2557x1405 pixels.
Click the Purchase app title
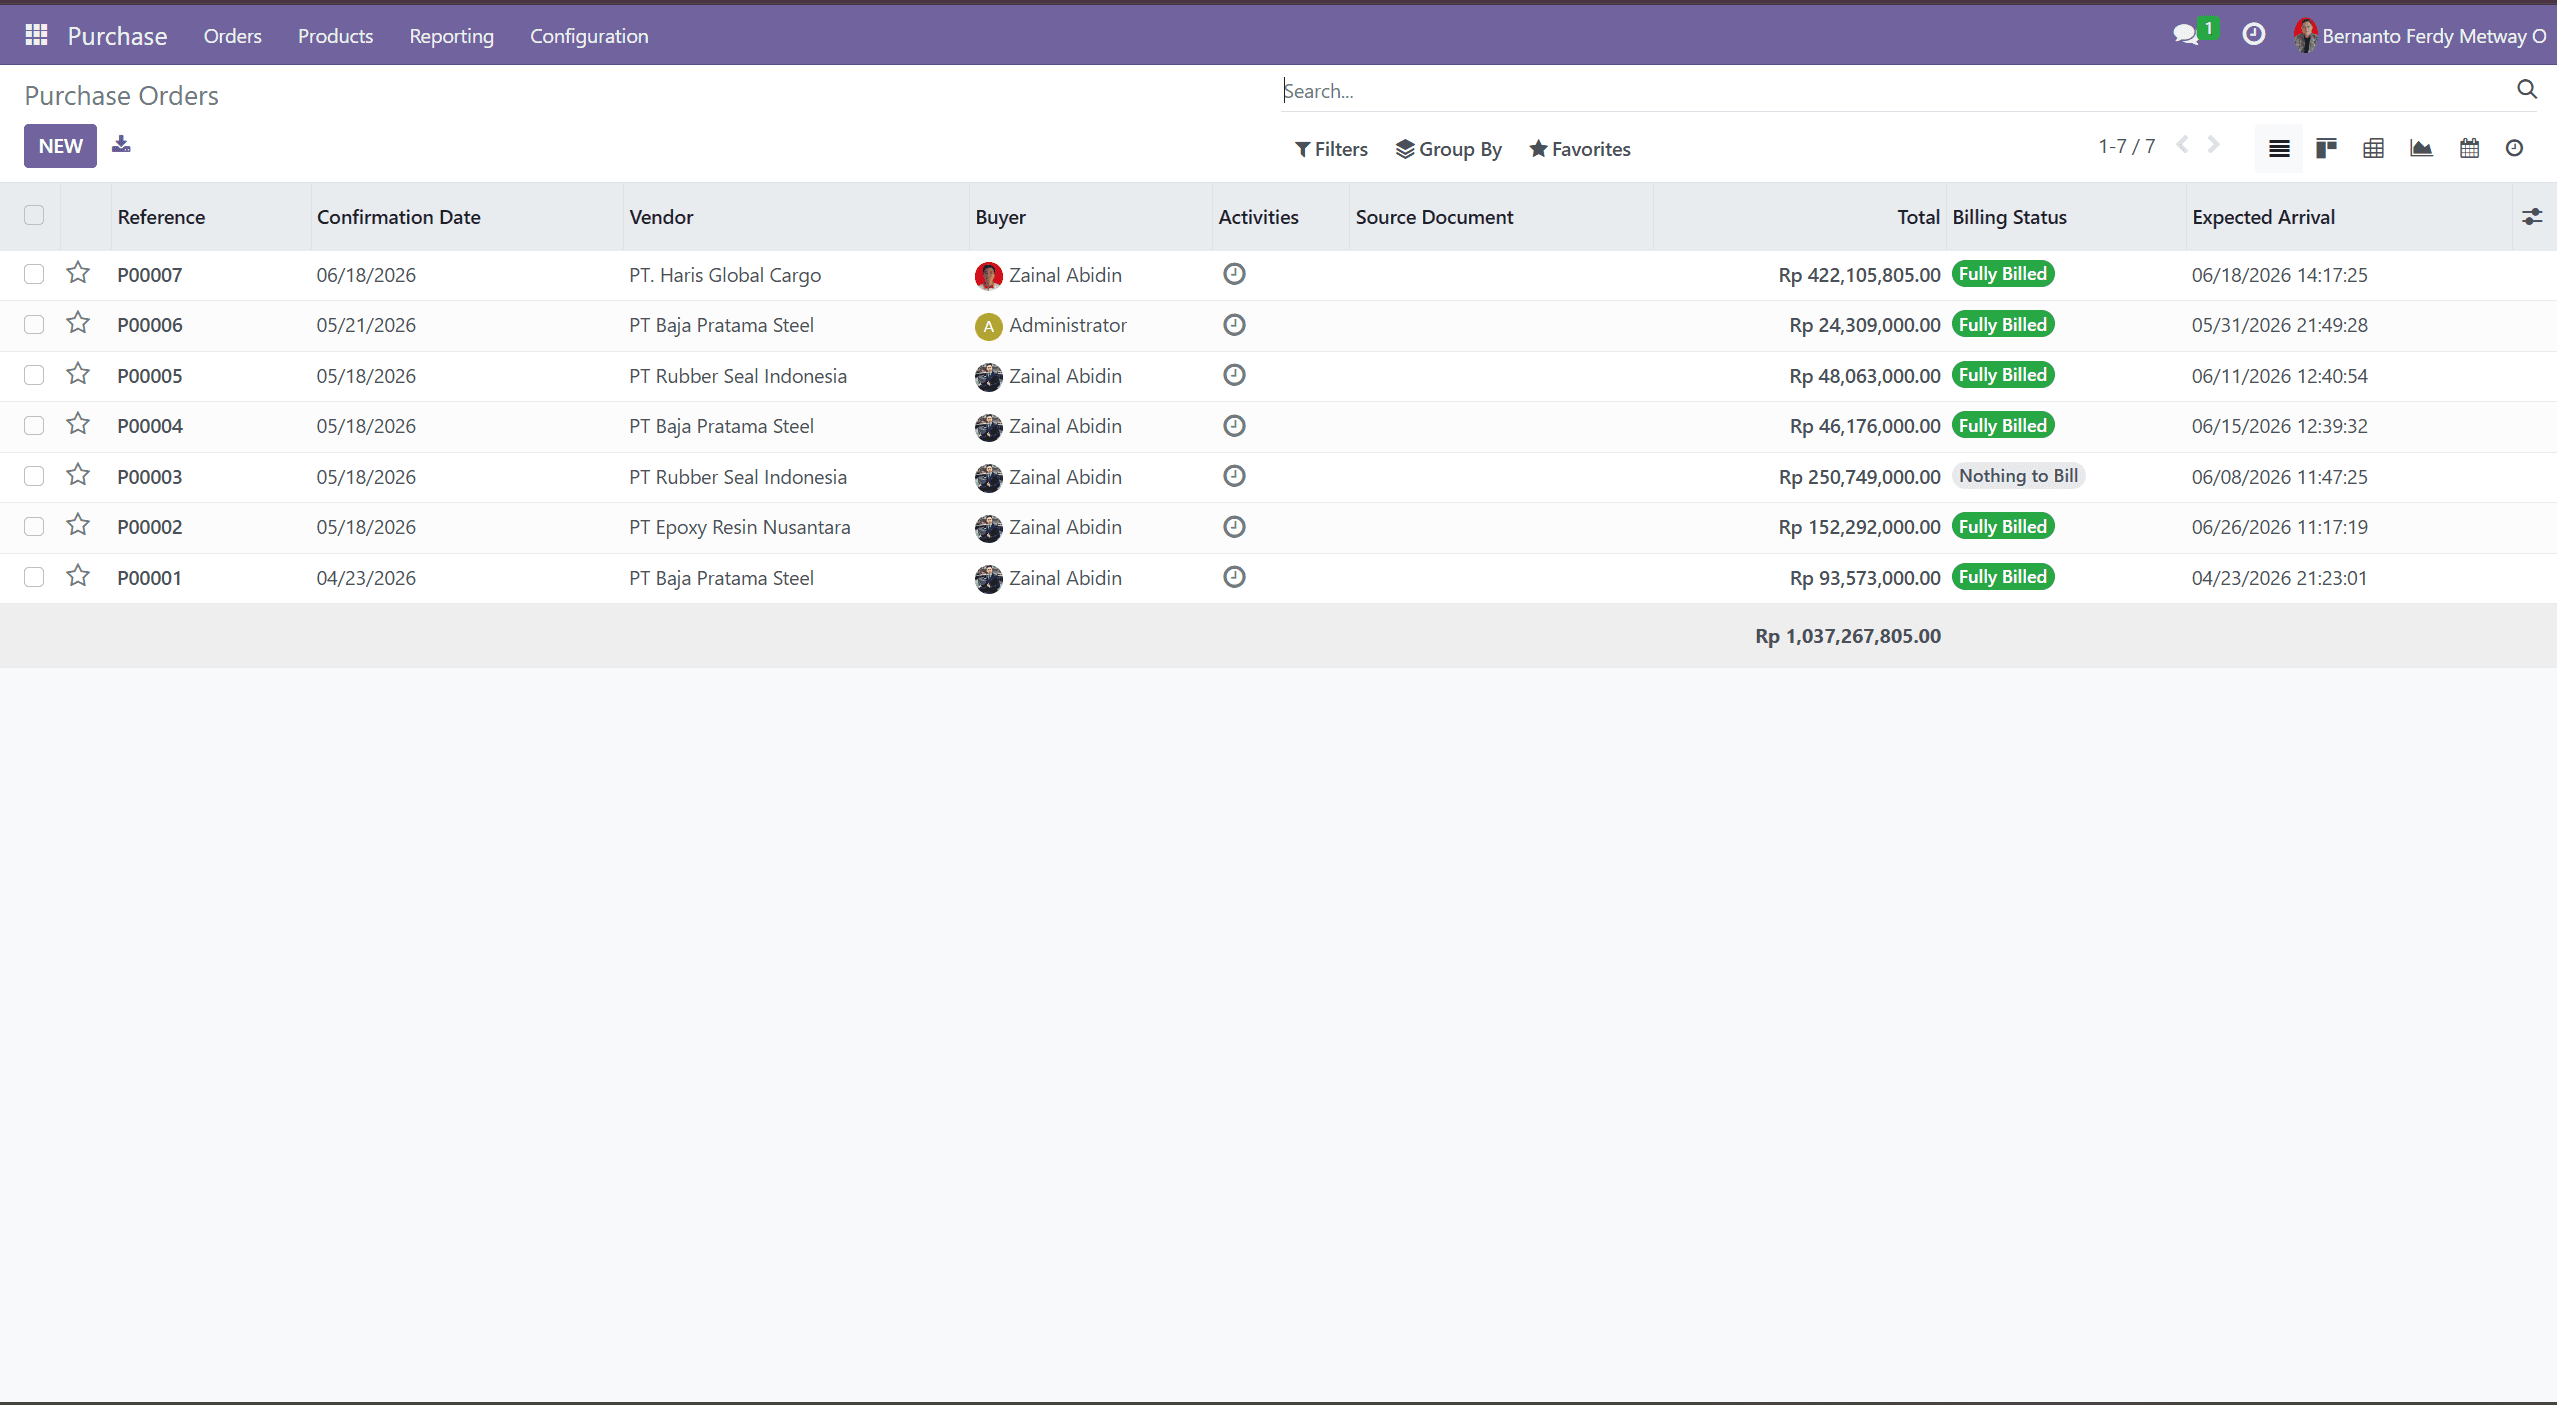pos(117,36)
